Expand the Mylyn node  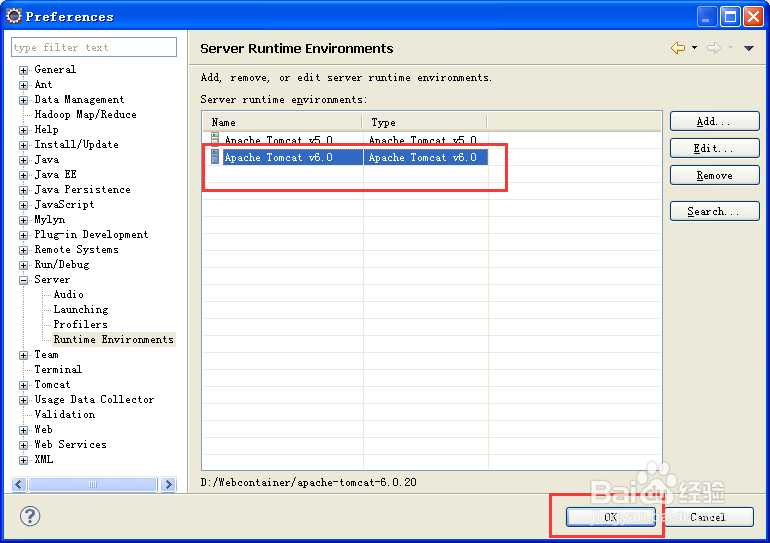(24, 220)
